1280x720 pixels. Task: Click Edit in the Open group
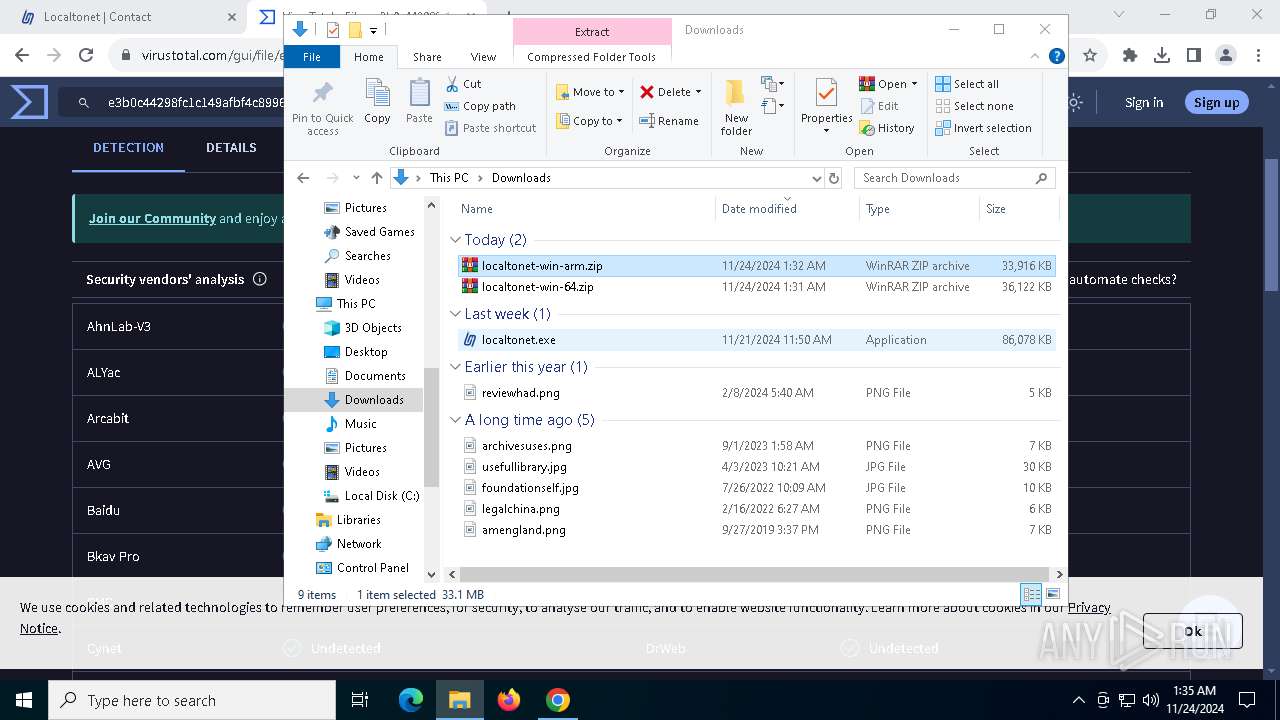click(x=879, y=106)
